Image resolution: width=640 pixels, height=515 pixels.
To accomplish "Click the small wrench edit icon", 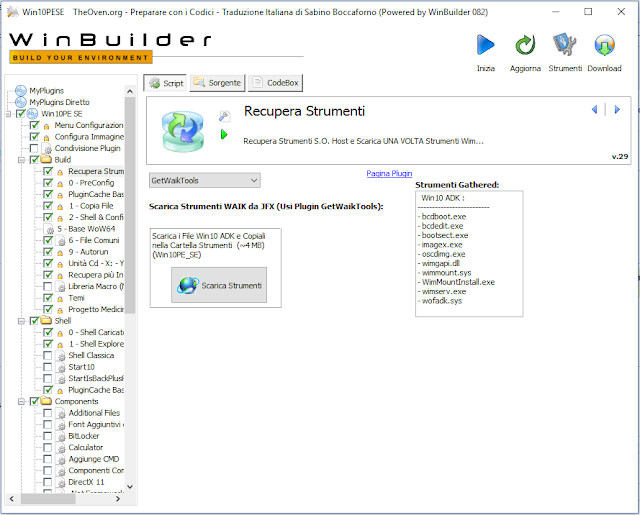I will point(224,116).
